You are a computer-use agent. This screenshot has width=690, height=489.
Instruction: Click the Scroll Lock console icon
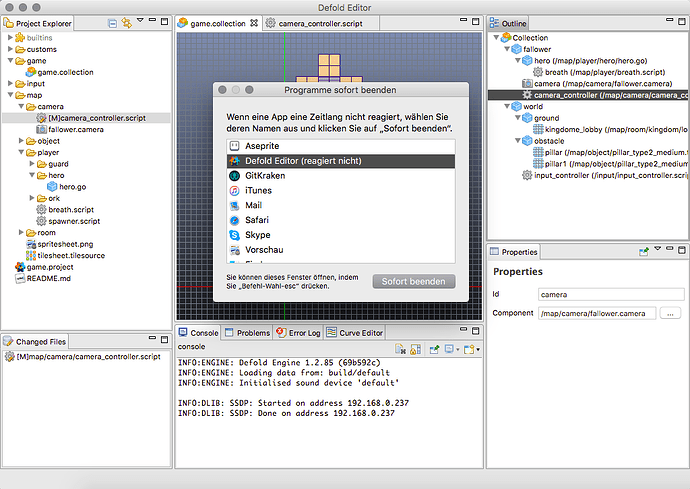coord(416,350)
